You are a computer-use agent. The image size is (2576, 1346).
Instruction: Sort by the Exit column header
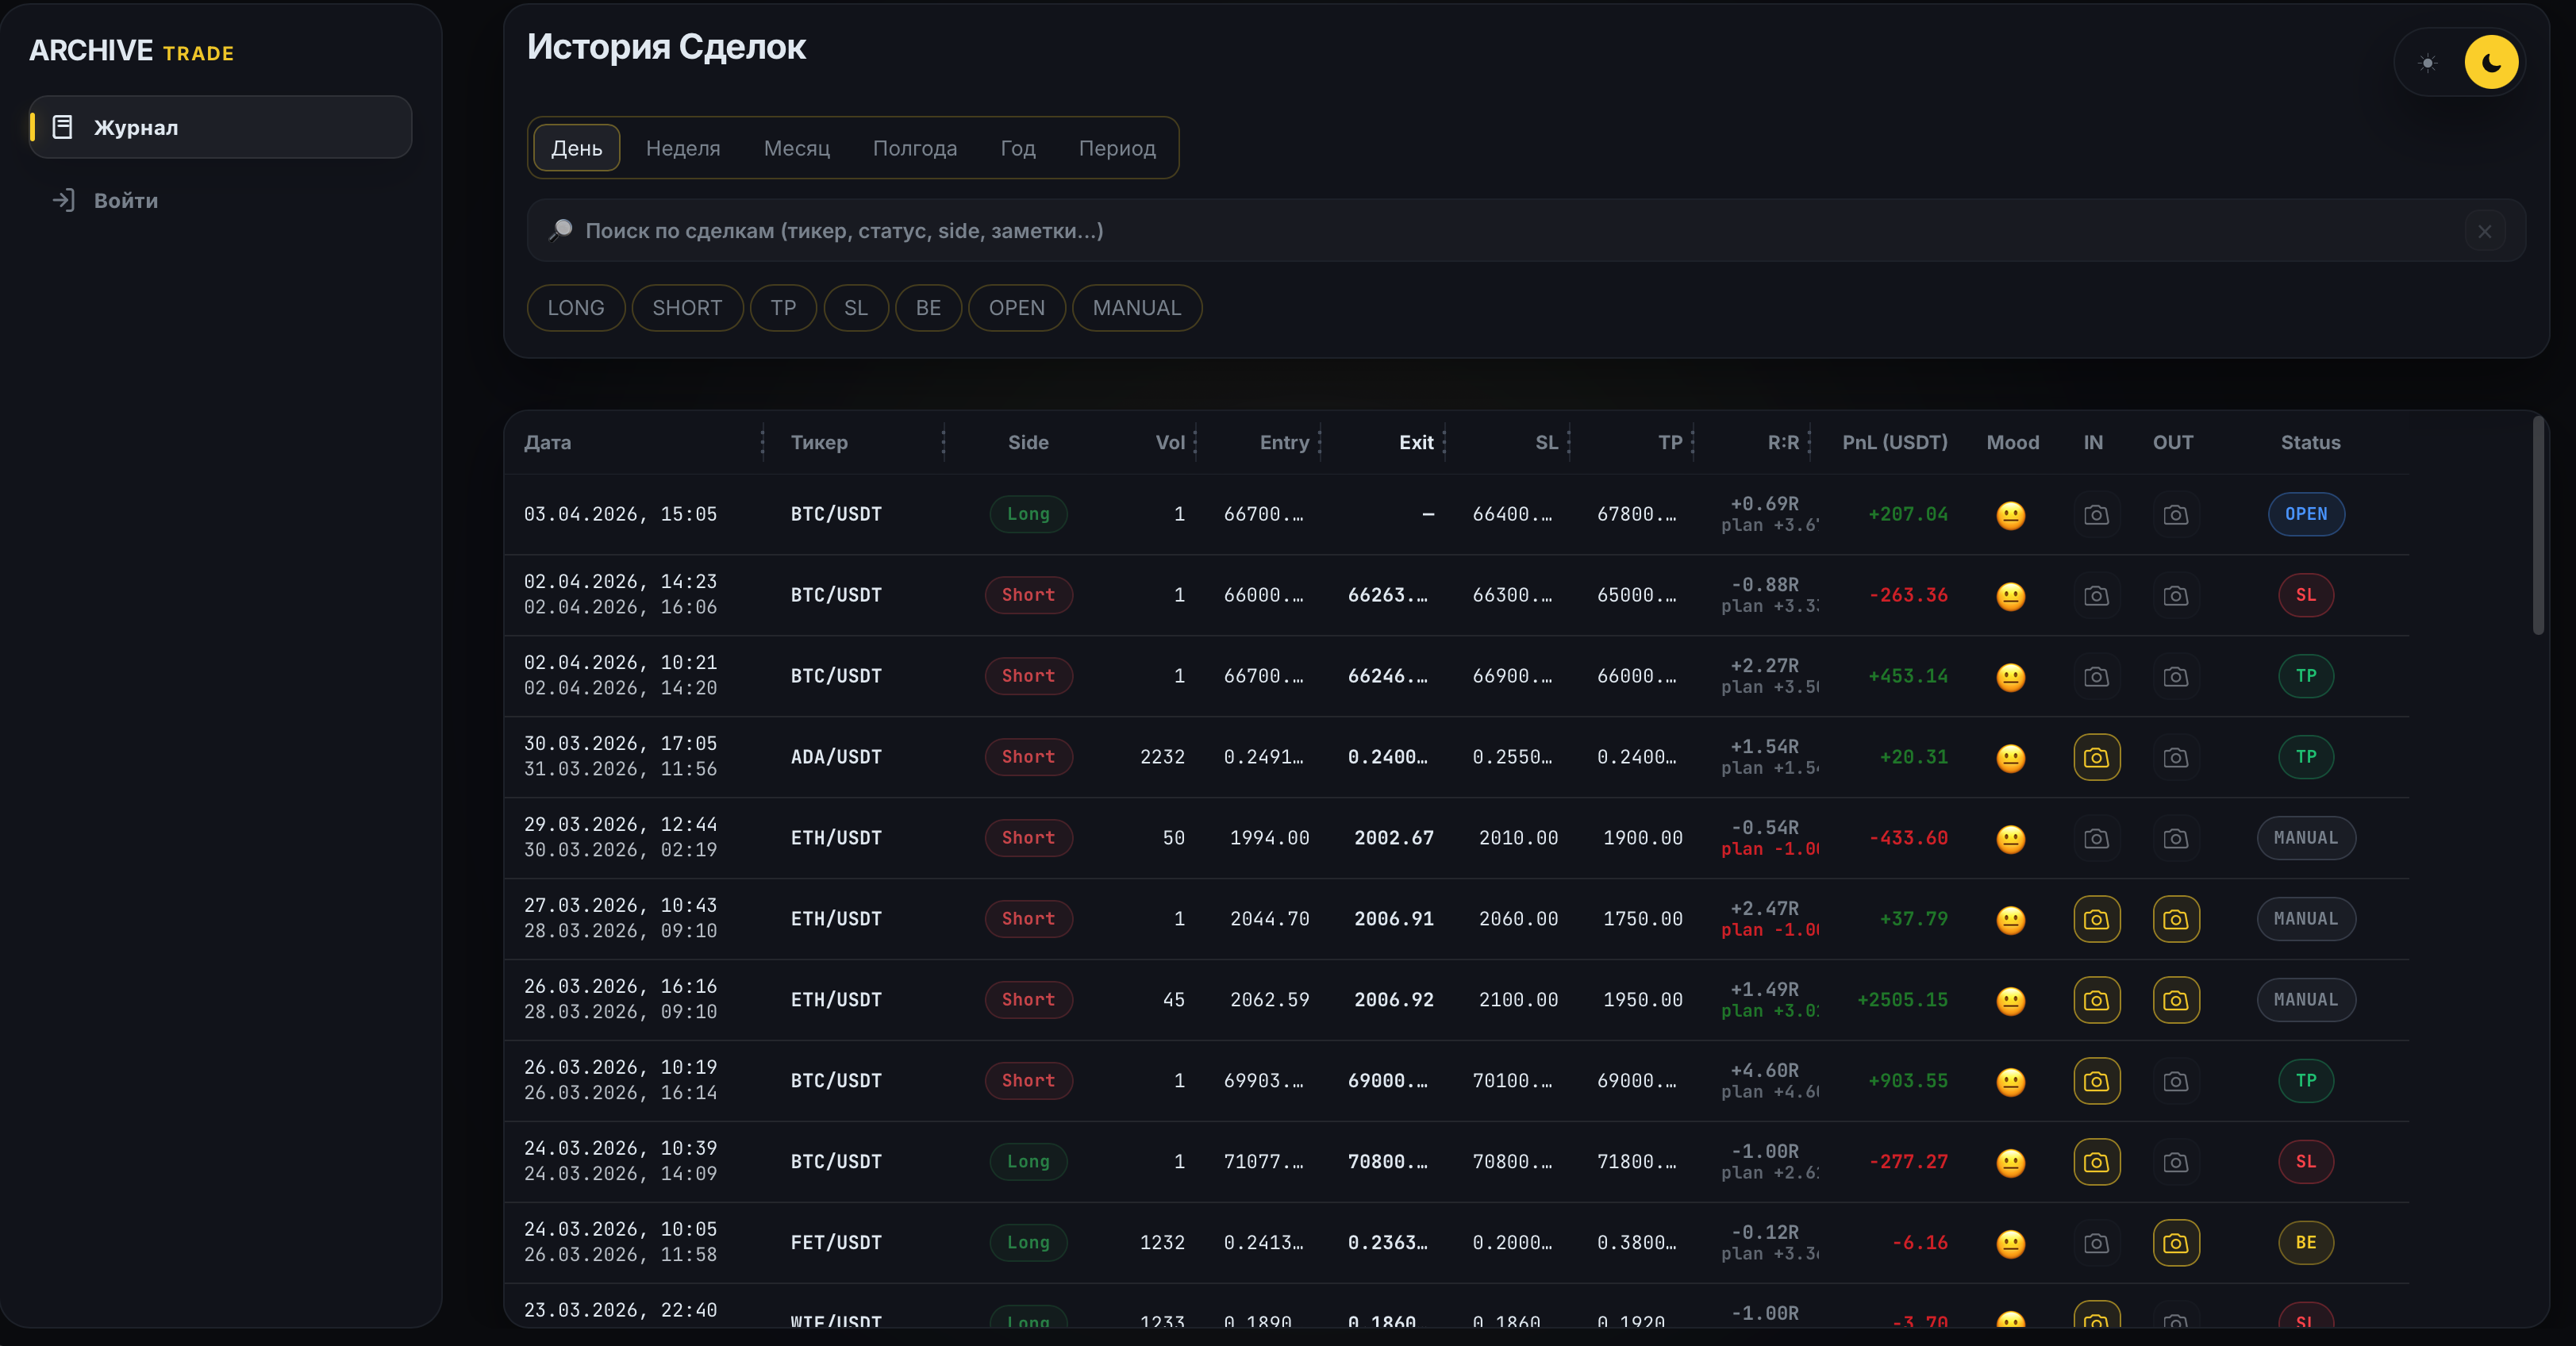(1415, 442)
